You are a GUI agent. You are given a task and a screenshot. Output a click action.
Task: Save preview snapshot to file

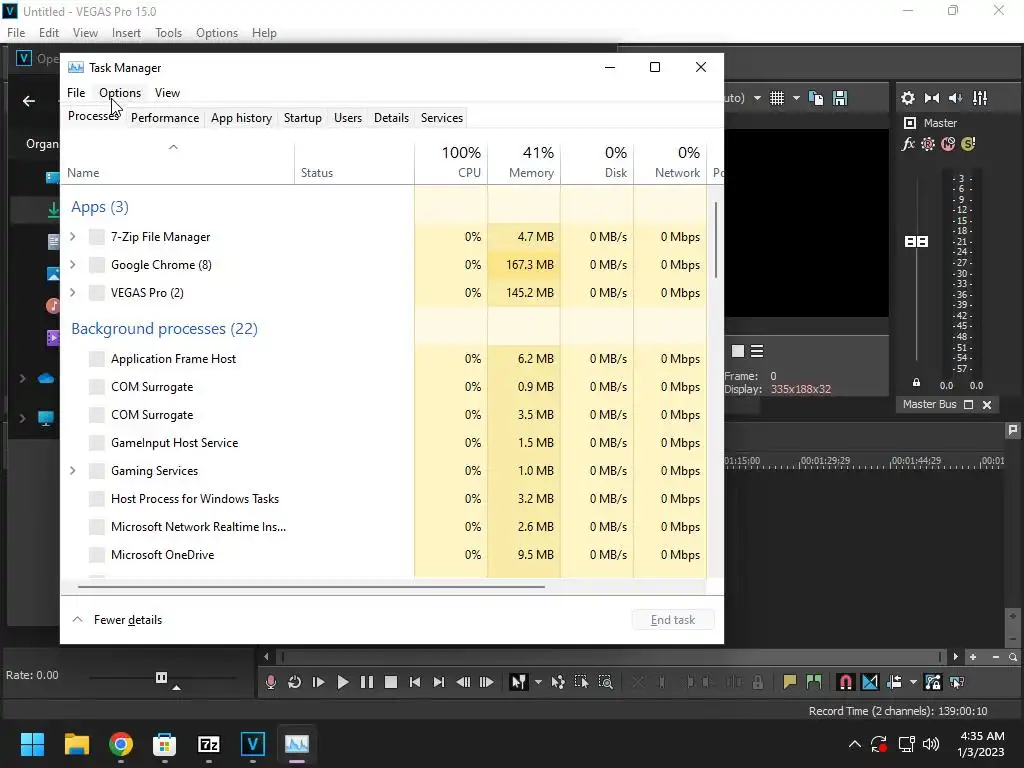(x=840, y=98)
